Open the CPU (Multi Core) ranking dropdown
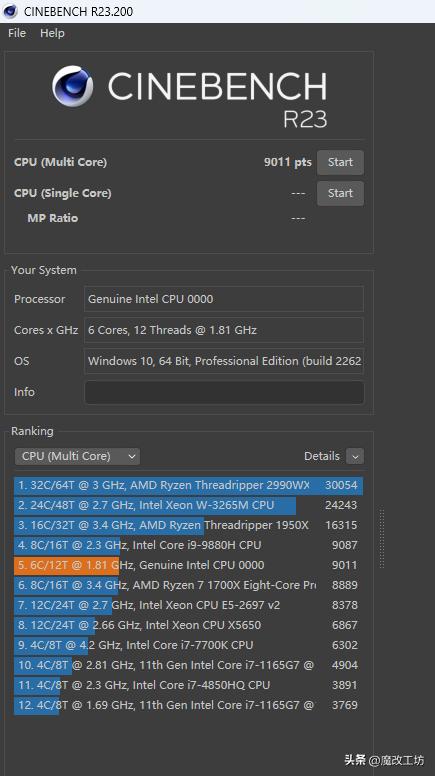 [77, 456]
